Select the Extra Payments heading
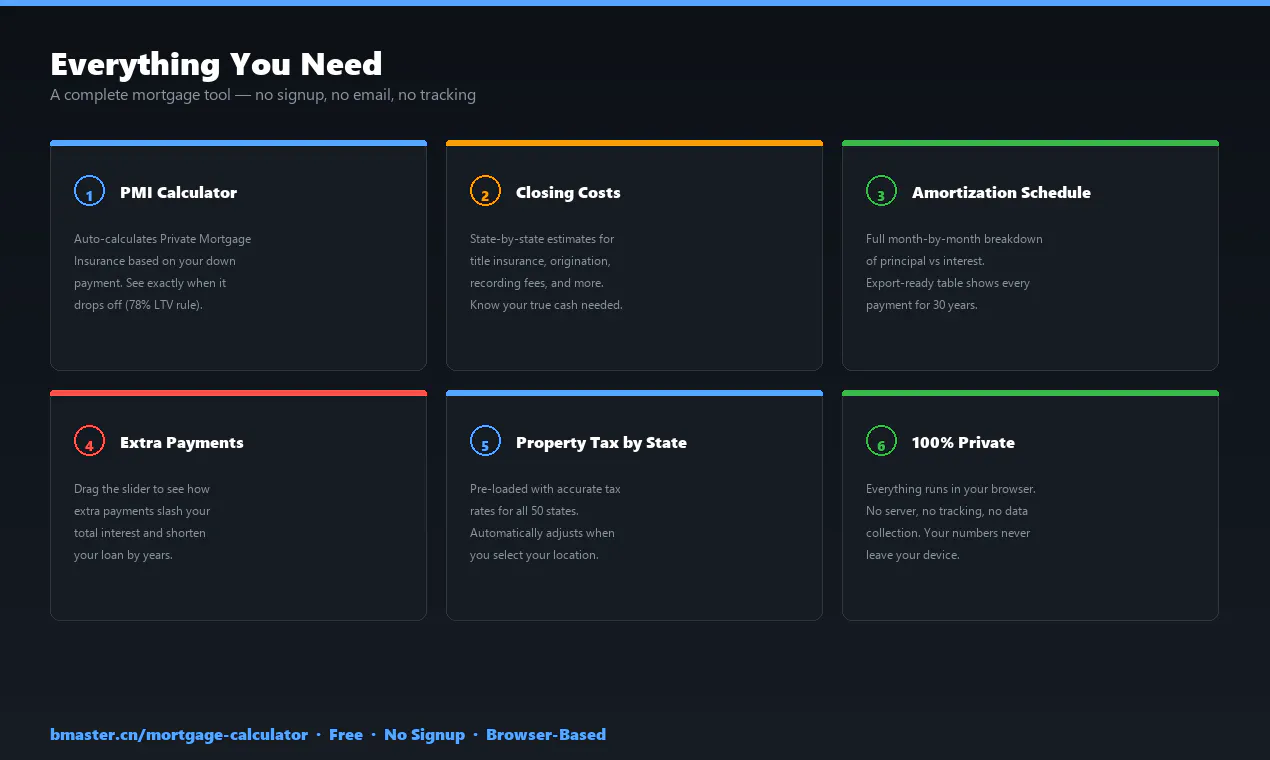This screenshot has width=1270, height=760. 182,442
